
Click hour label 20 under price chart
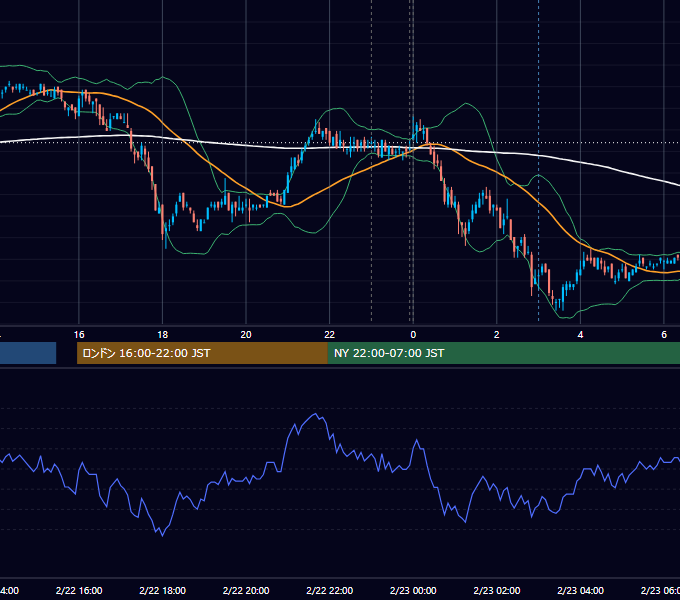tap(246, 335)
